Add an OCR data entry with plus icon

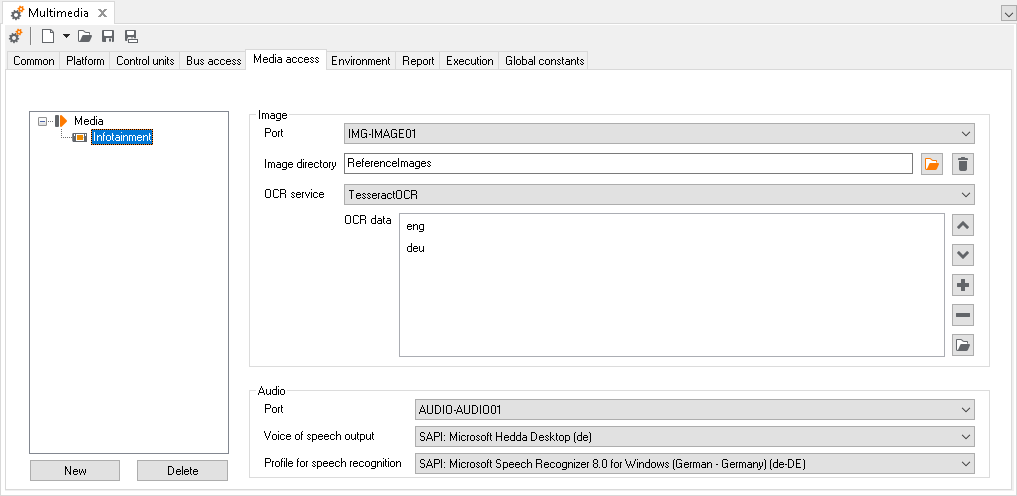(963, 285)
